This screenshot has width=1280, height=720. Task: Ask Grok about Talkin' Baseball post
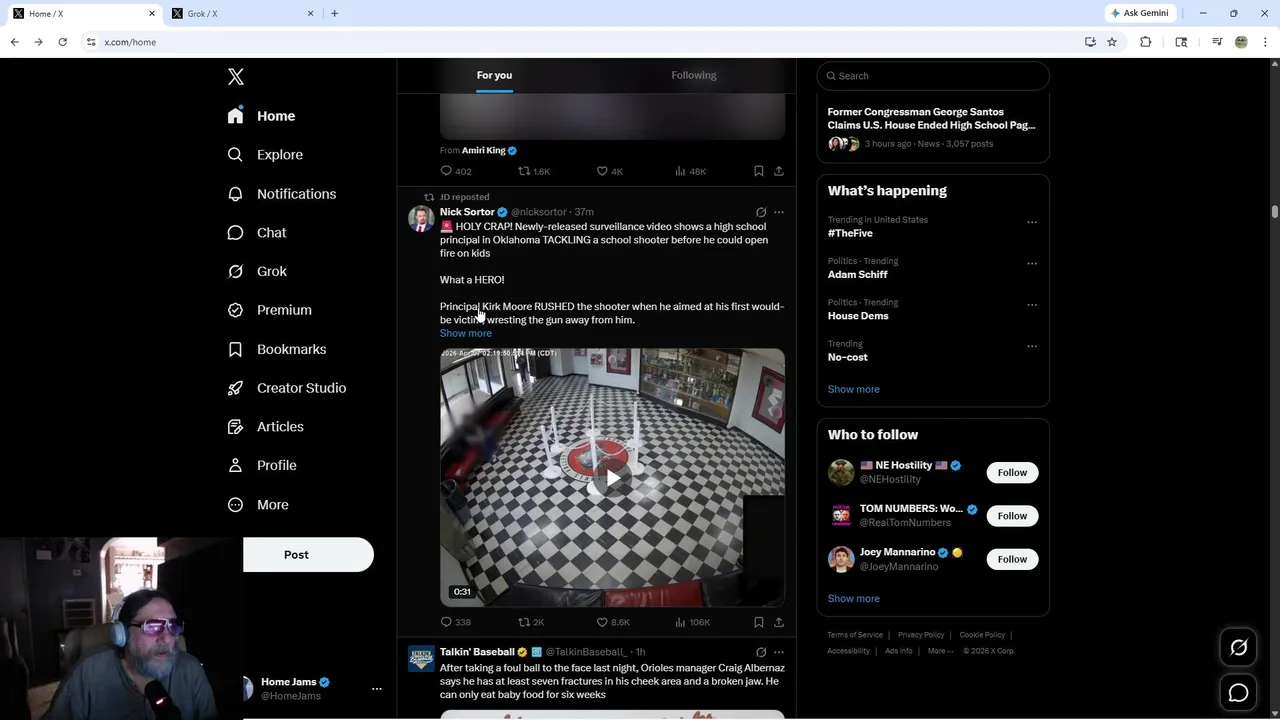761,652
